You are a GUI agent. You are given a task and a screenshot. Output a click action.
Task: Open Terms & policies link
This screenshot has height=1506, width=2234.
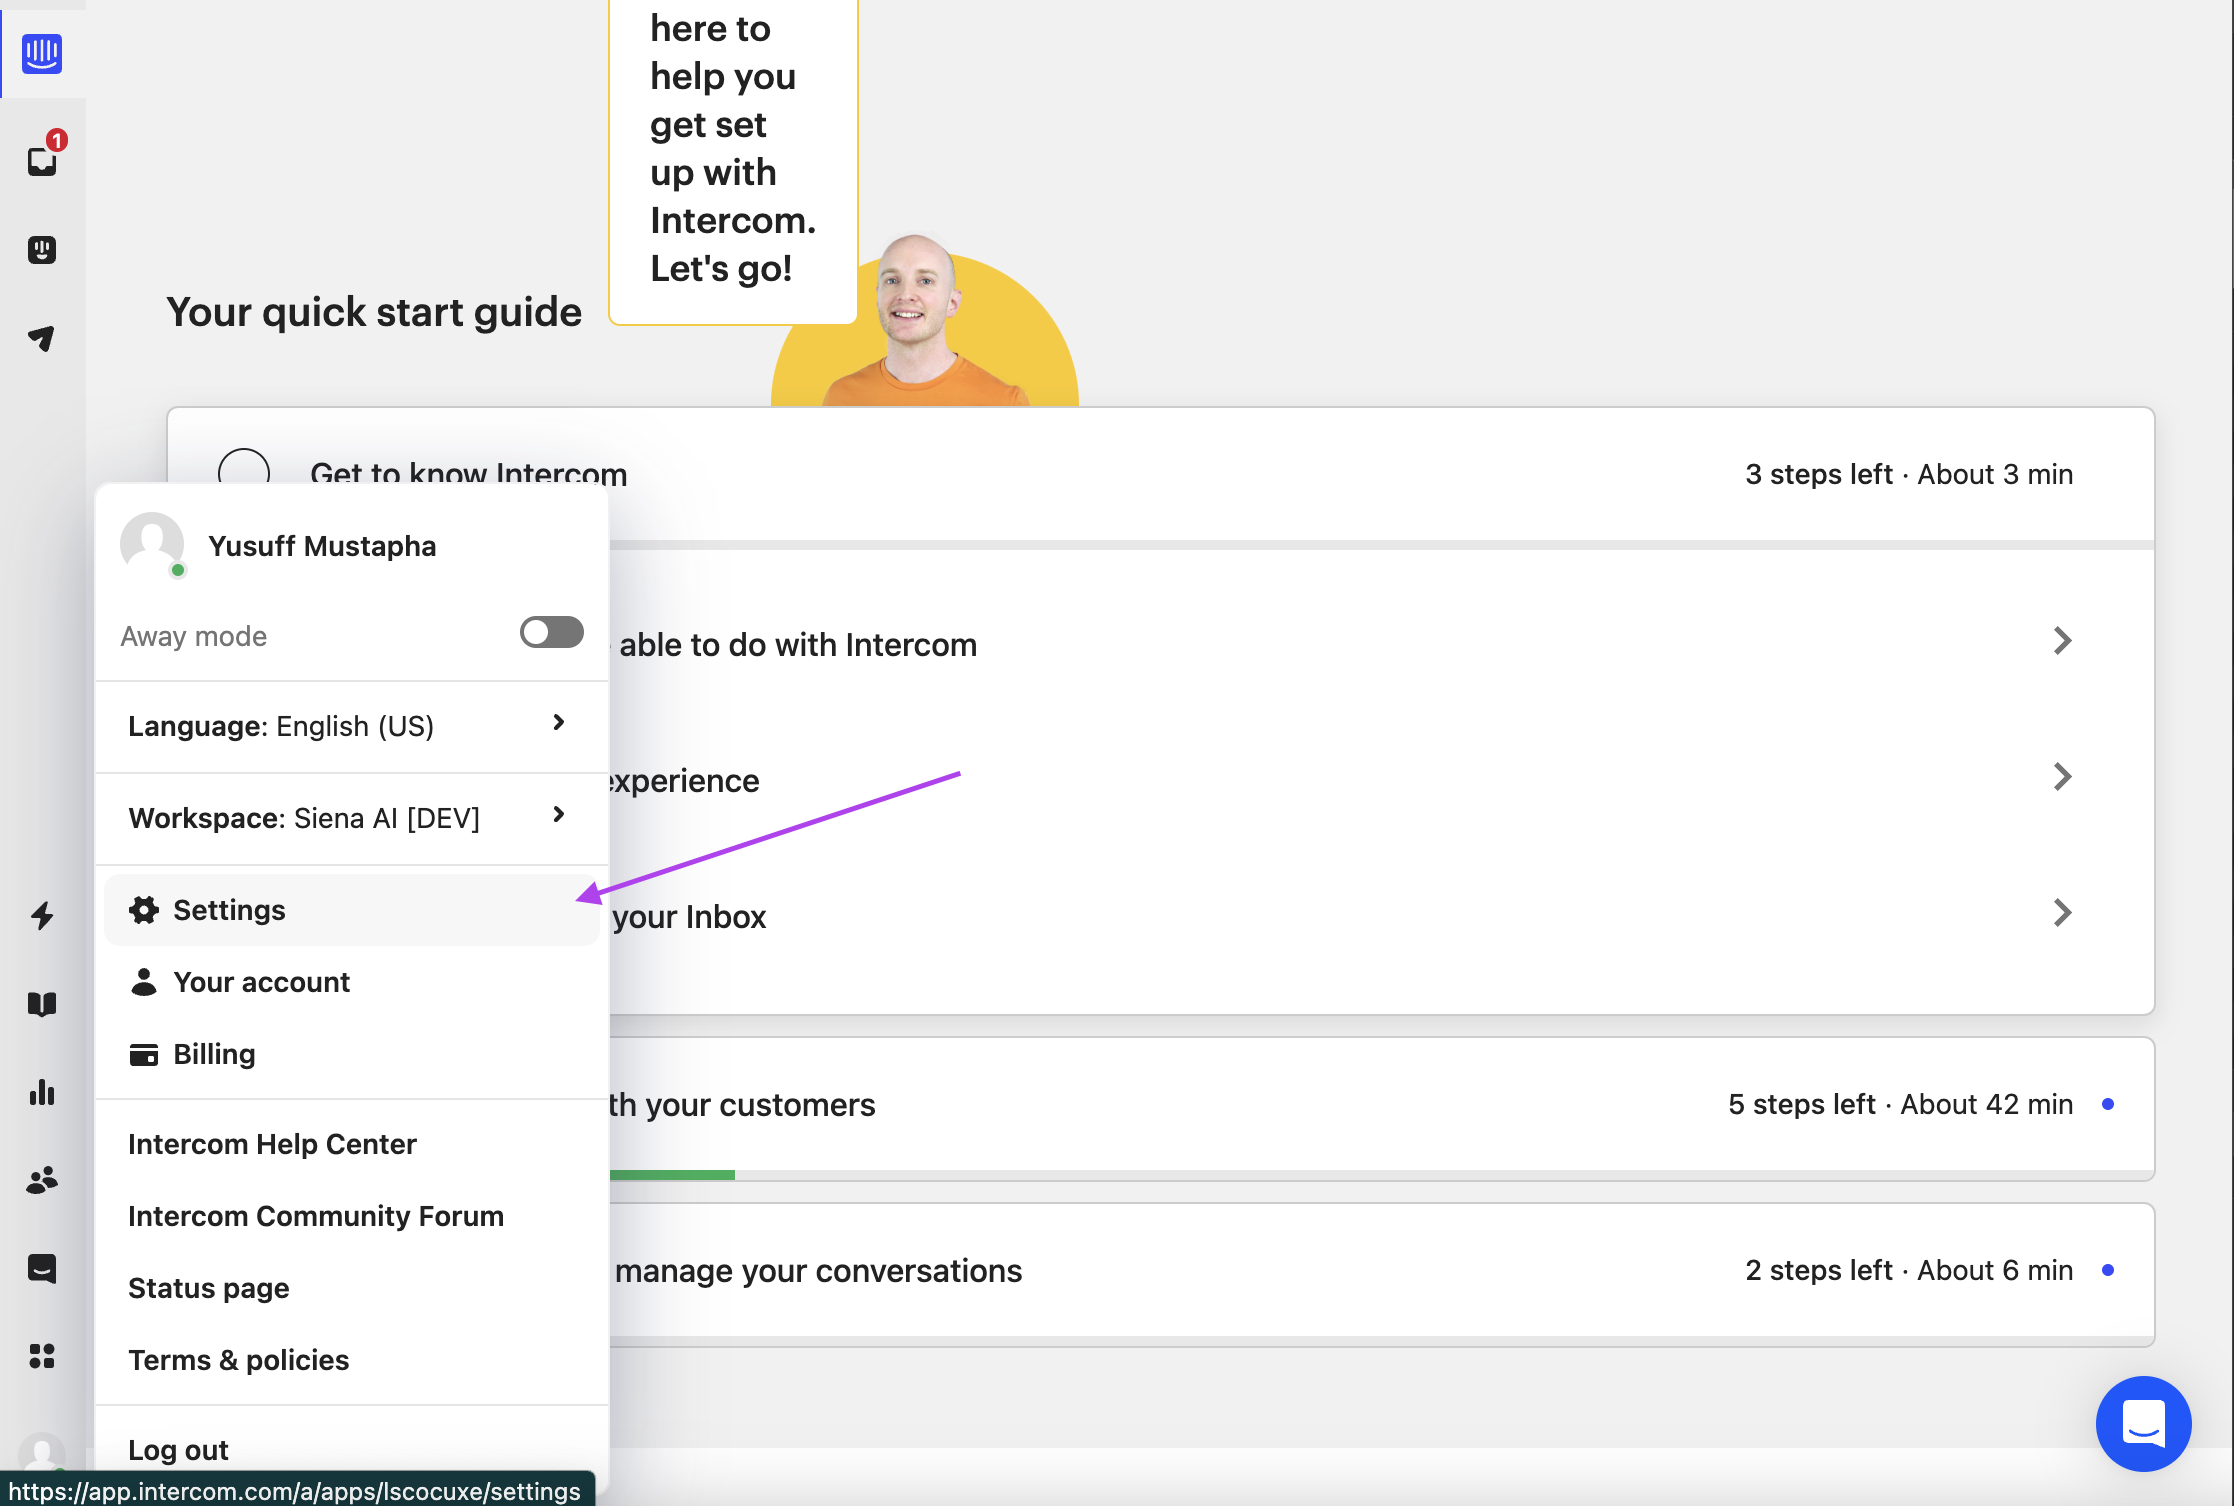pyautogui.click(x=239, y=1360)
